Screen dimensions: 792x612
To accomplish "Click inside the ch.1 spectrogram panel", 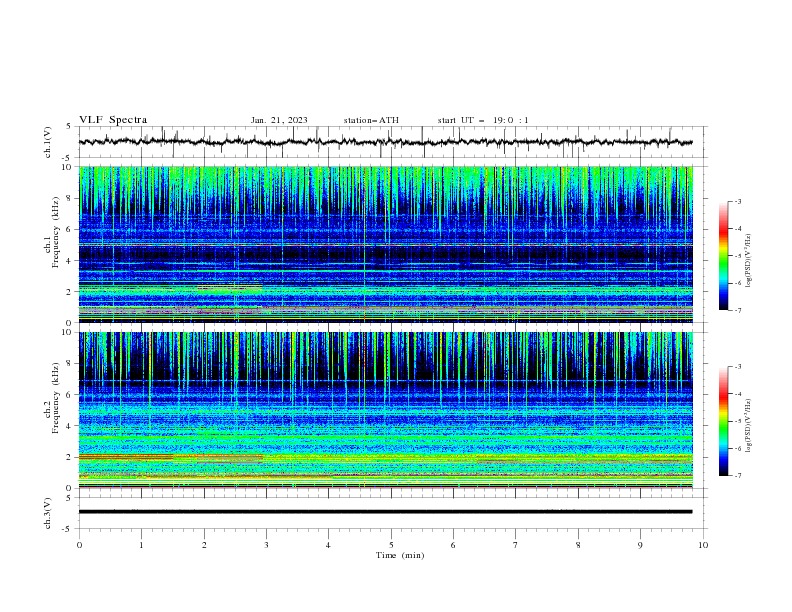I will coord(386,244).
